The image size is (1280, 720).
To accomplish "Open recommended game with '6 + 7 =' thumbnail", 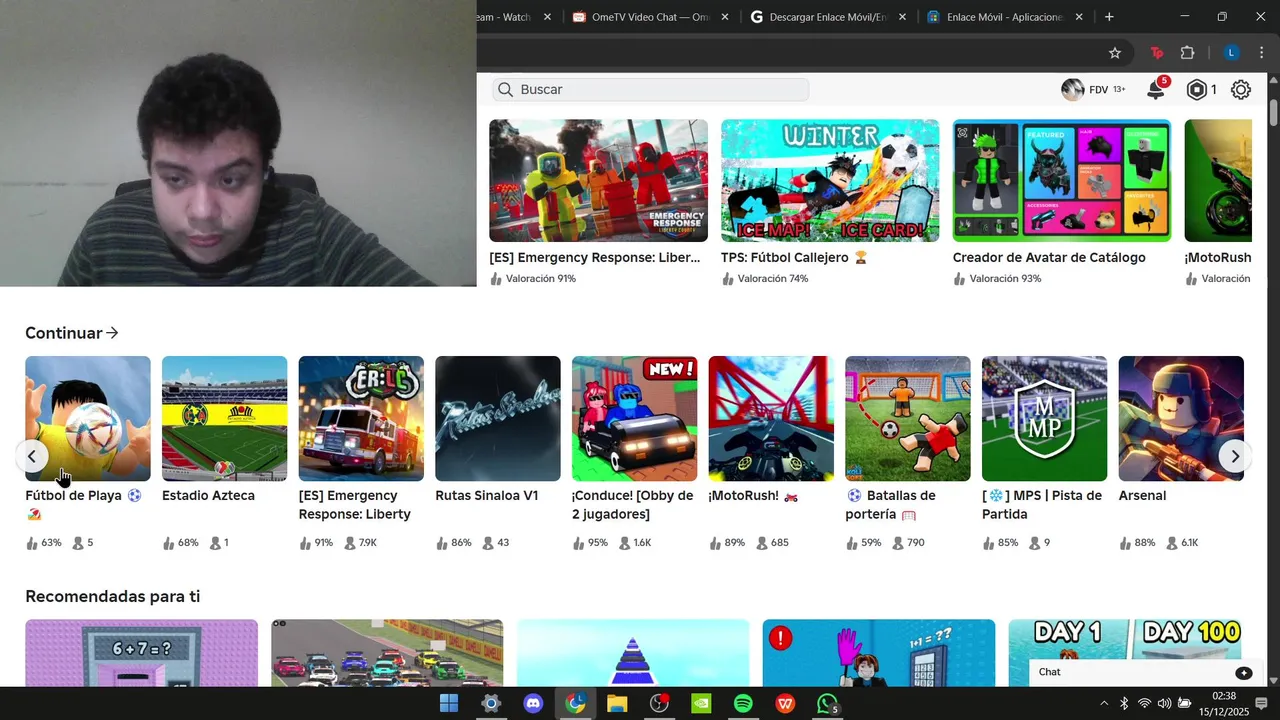I will pos(141,653).
